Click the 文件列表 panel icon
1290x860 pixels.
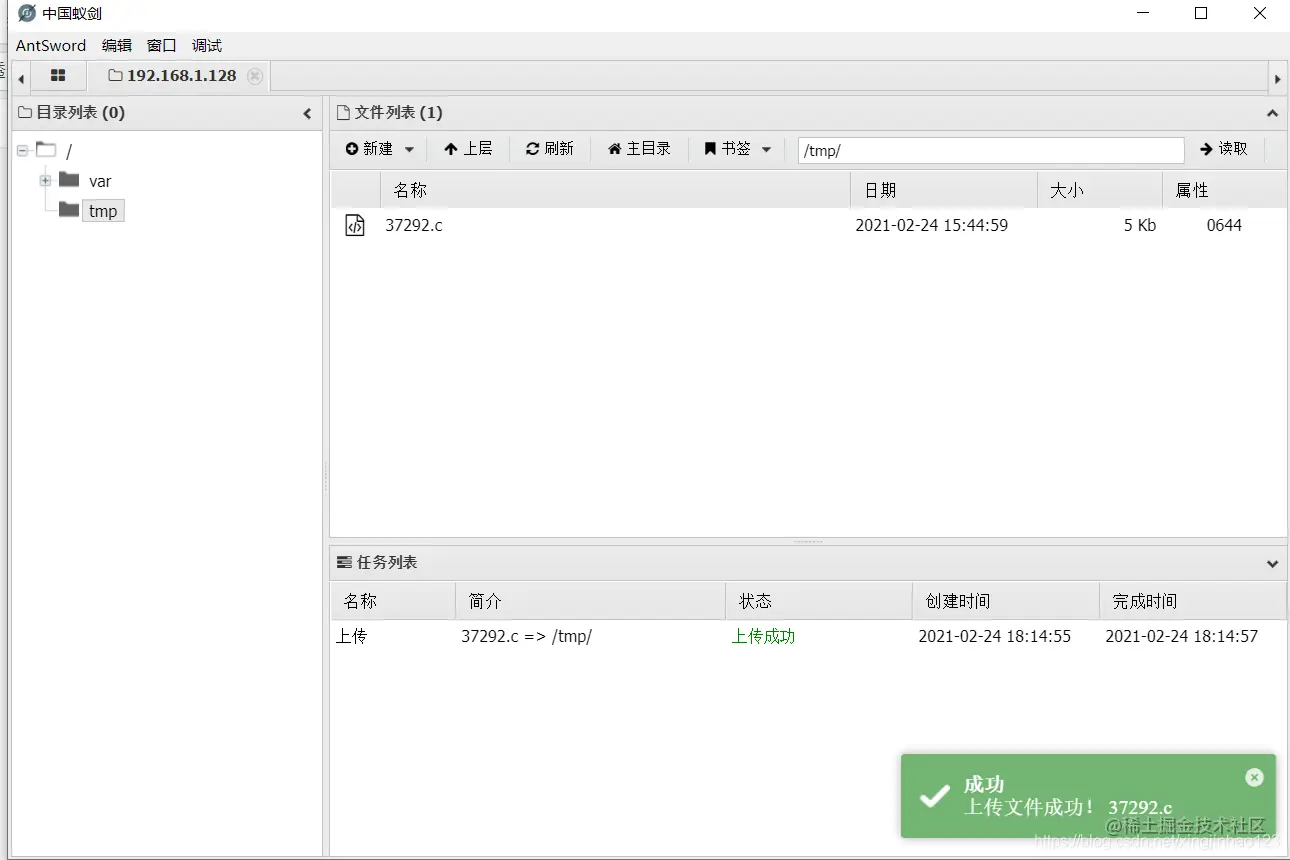(x=344, y=113)
